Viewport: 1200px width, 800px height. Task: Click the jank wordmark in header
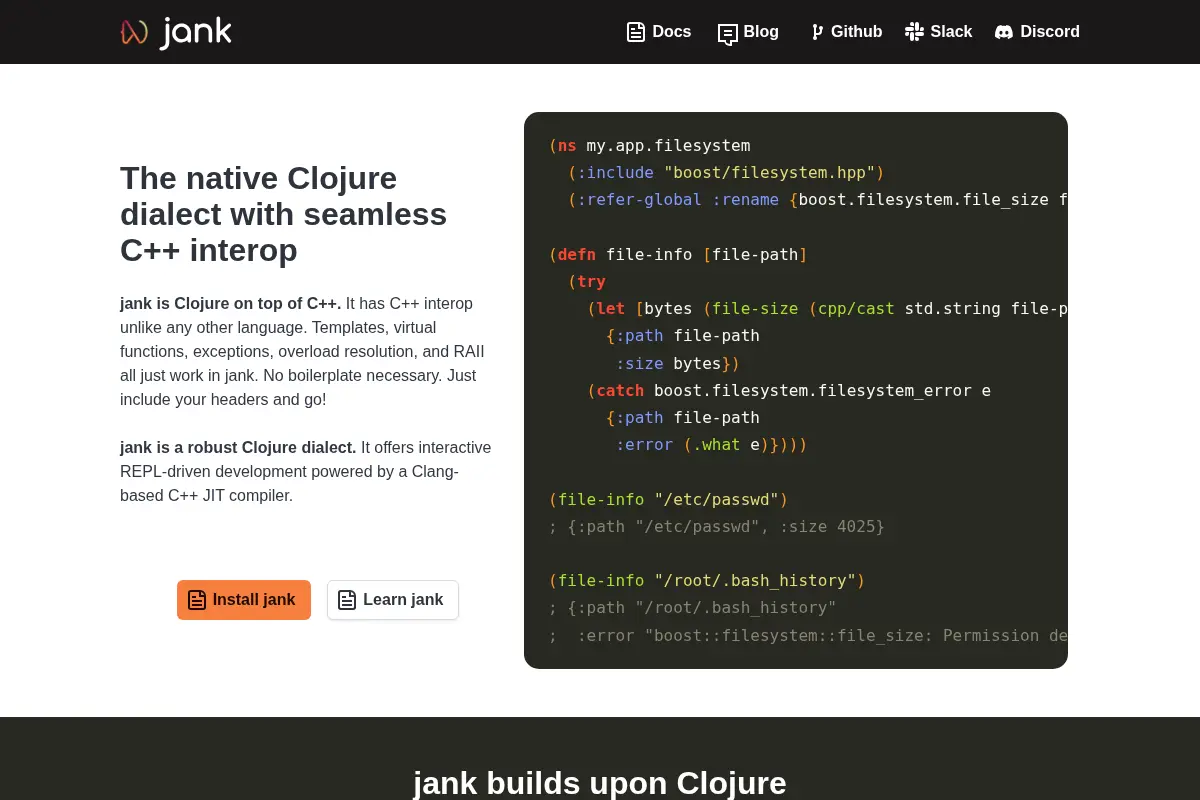[196, 32]
